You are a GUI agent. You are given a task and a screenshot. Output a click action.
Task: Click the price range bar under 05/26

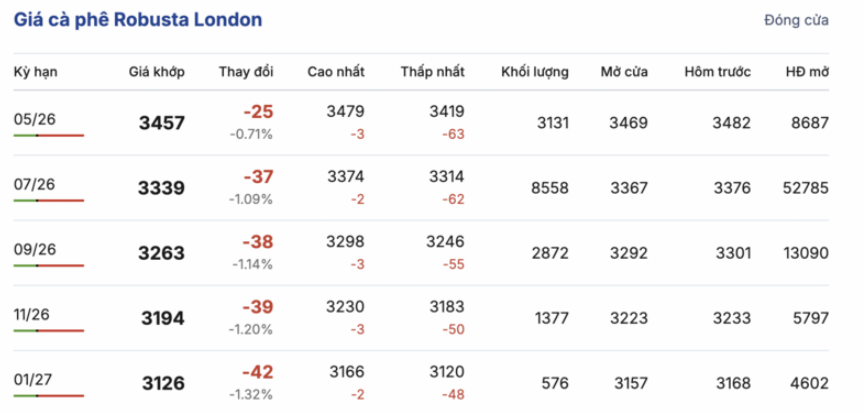click(x=49, y=135)
